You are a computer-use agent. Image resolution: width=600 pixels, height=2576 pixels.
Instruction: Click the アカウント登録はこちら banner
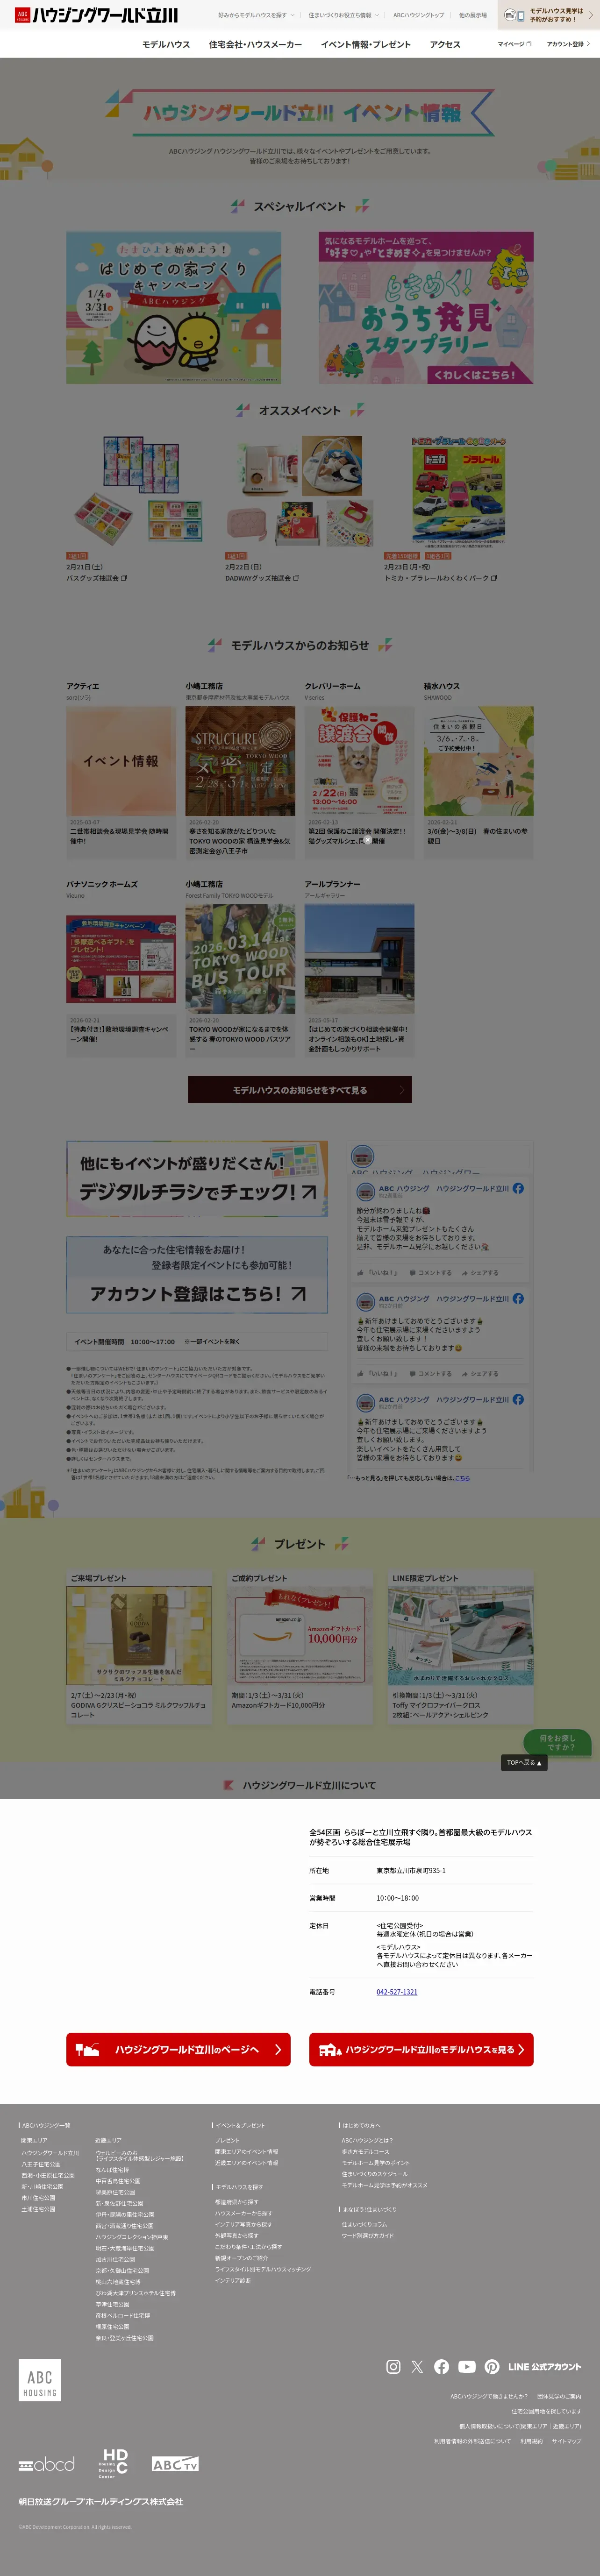[197, 1274]
